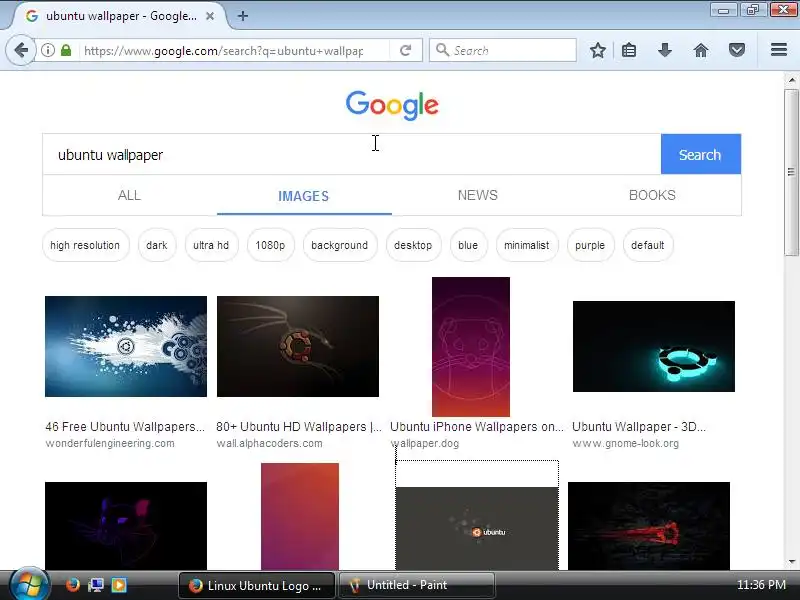Image resolution: width=800 pixels, height=600 pixels.
Task: Choose the minimalist filter chip
Action: tap(527, 245)
